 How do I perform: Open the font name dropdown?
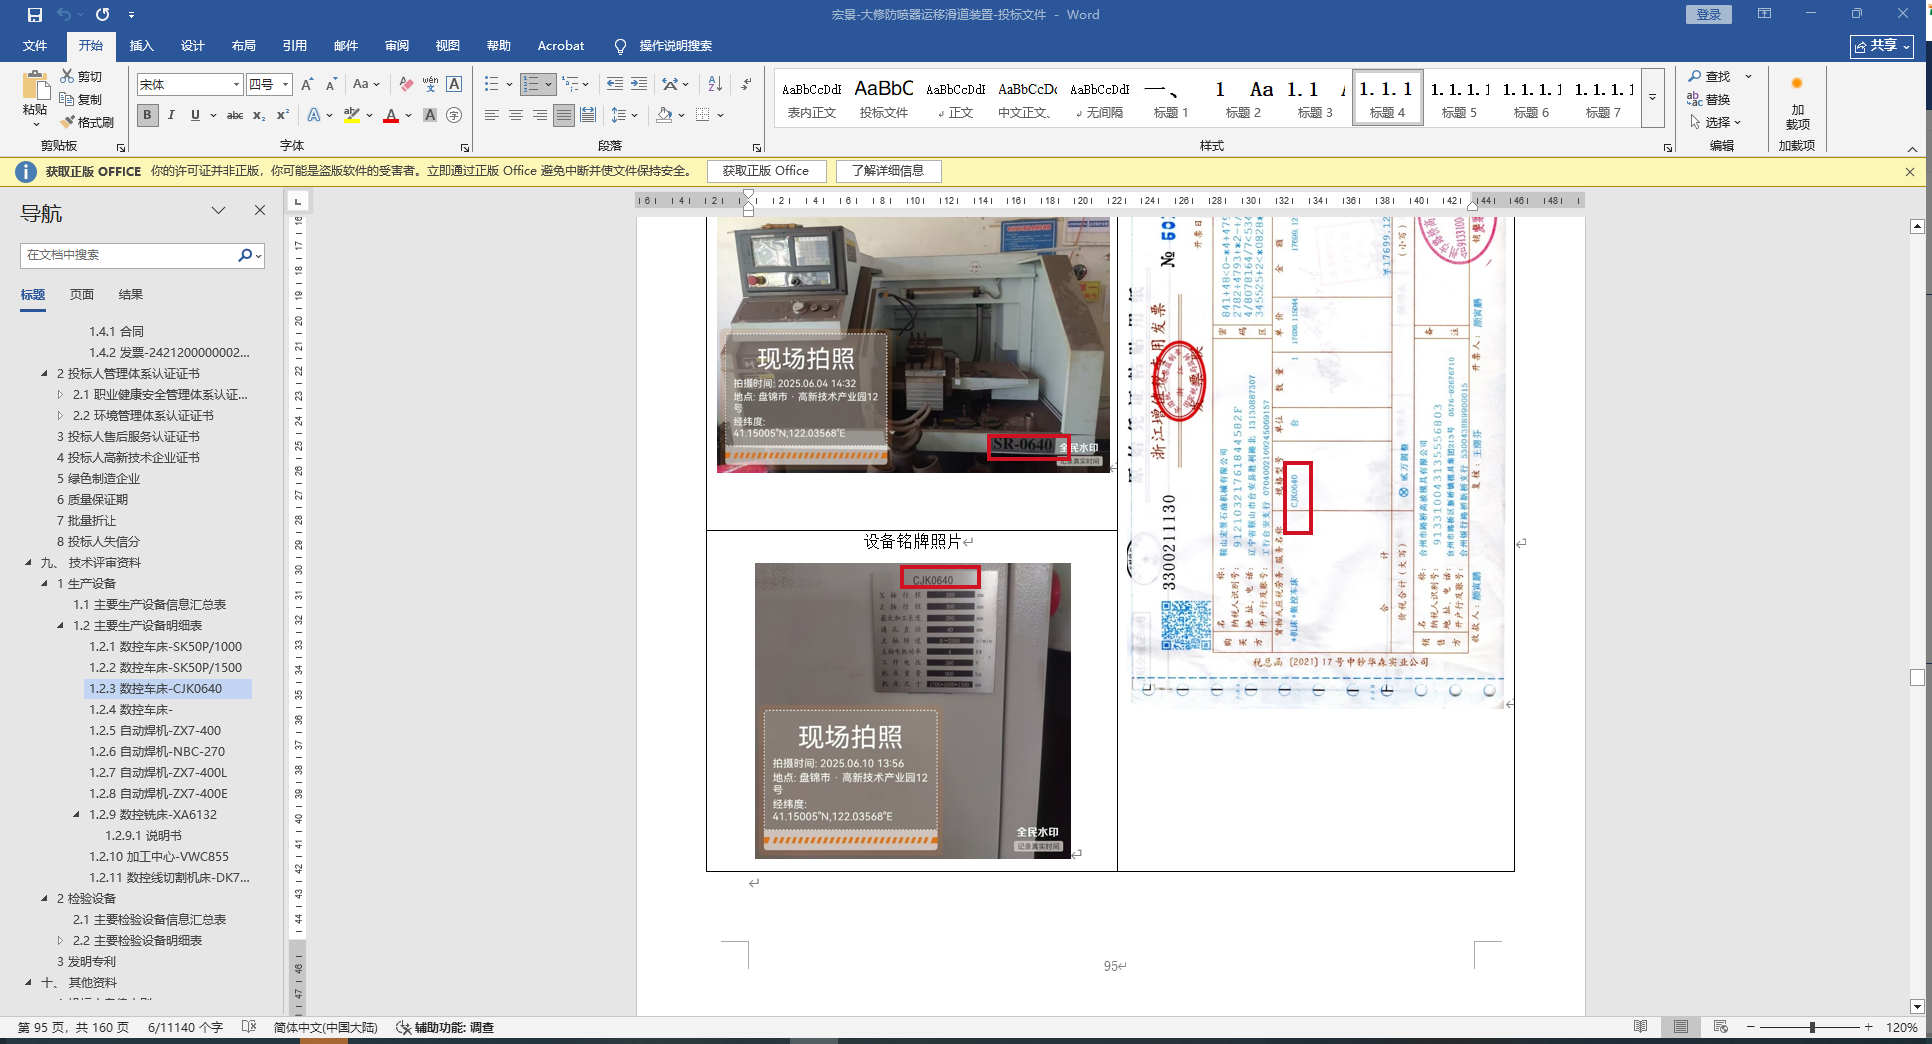[x=236, y=85]
